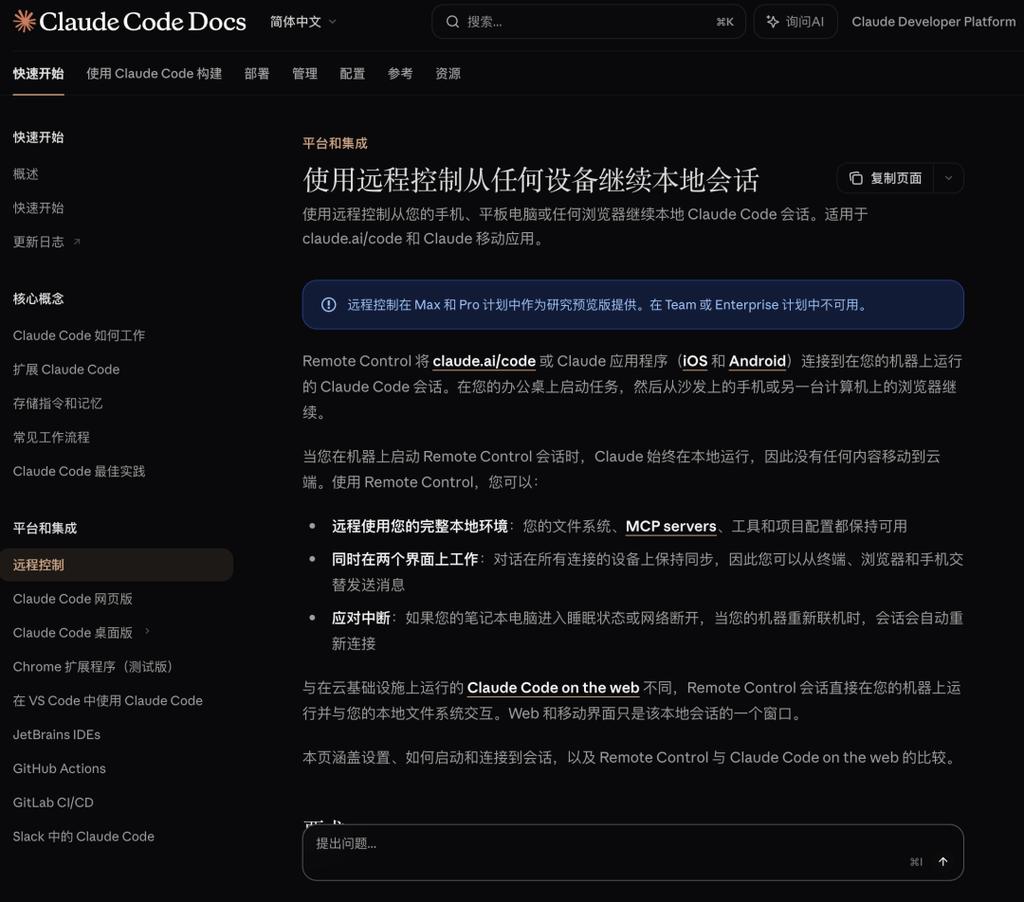Select GitHub Actions in the sidebar
The height and width of the screenshot is (902, 1024).
click(x=58, y=768)
